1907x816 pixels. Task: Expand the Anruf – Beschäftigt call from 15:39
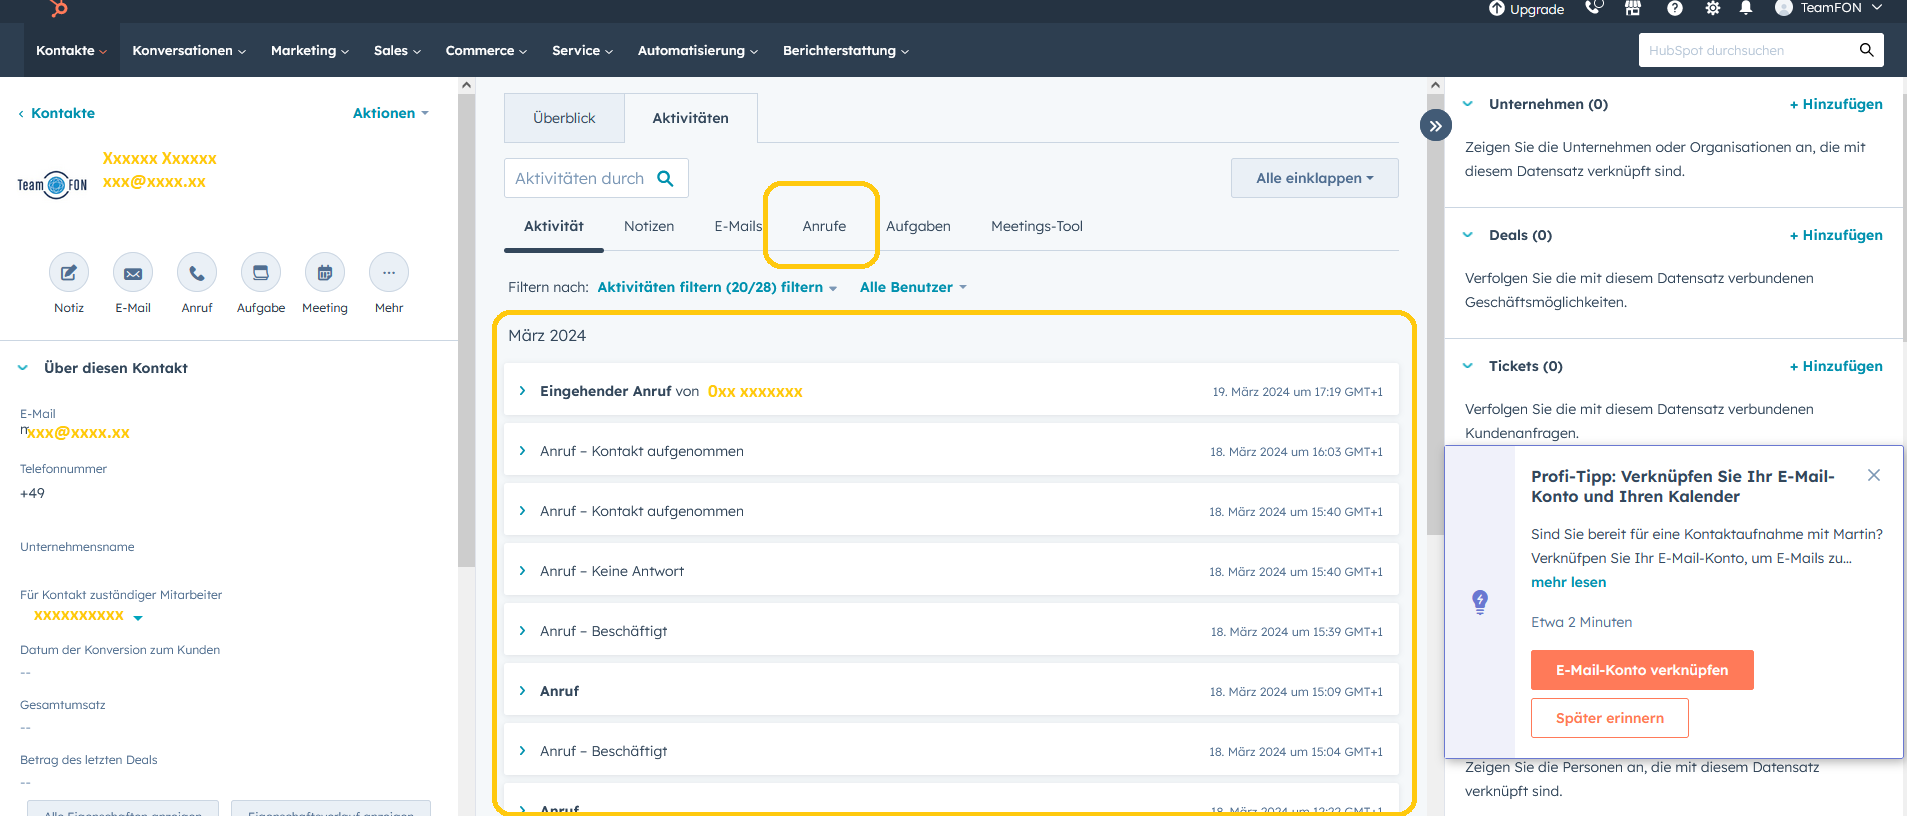coord(522,631)
